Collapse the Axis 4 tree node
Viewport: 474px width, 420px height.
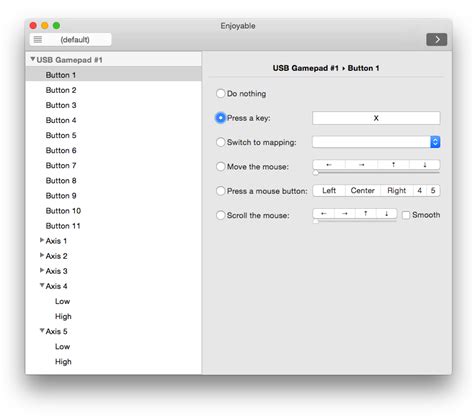point(42,285)
